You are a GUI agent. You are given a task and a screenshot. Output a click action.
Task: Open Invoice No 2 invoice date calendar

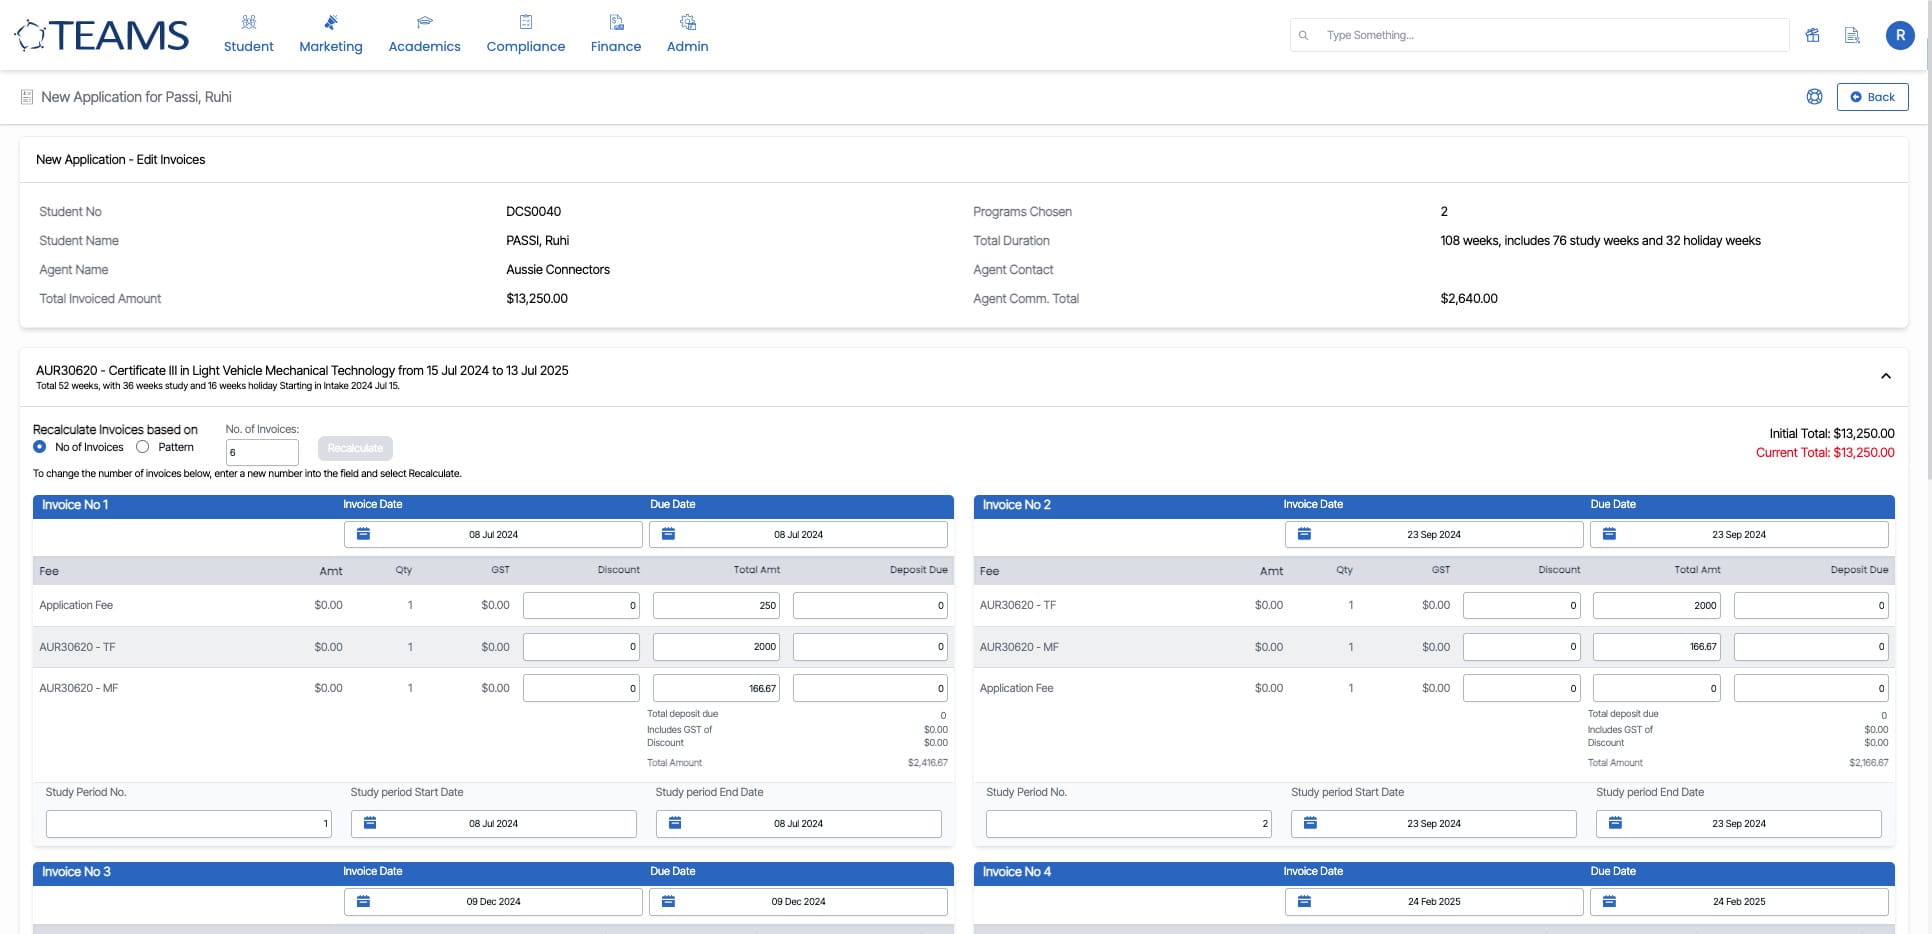[1304, 534]
